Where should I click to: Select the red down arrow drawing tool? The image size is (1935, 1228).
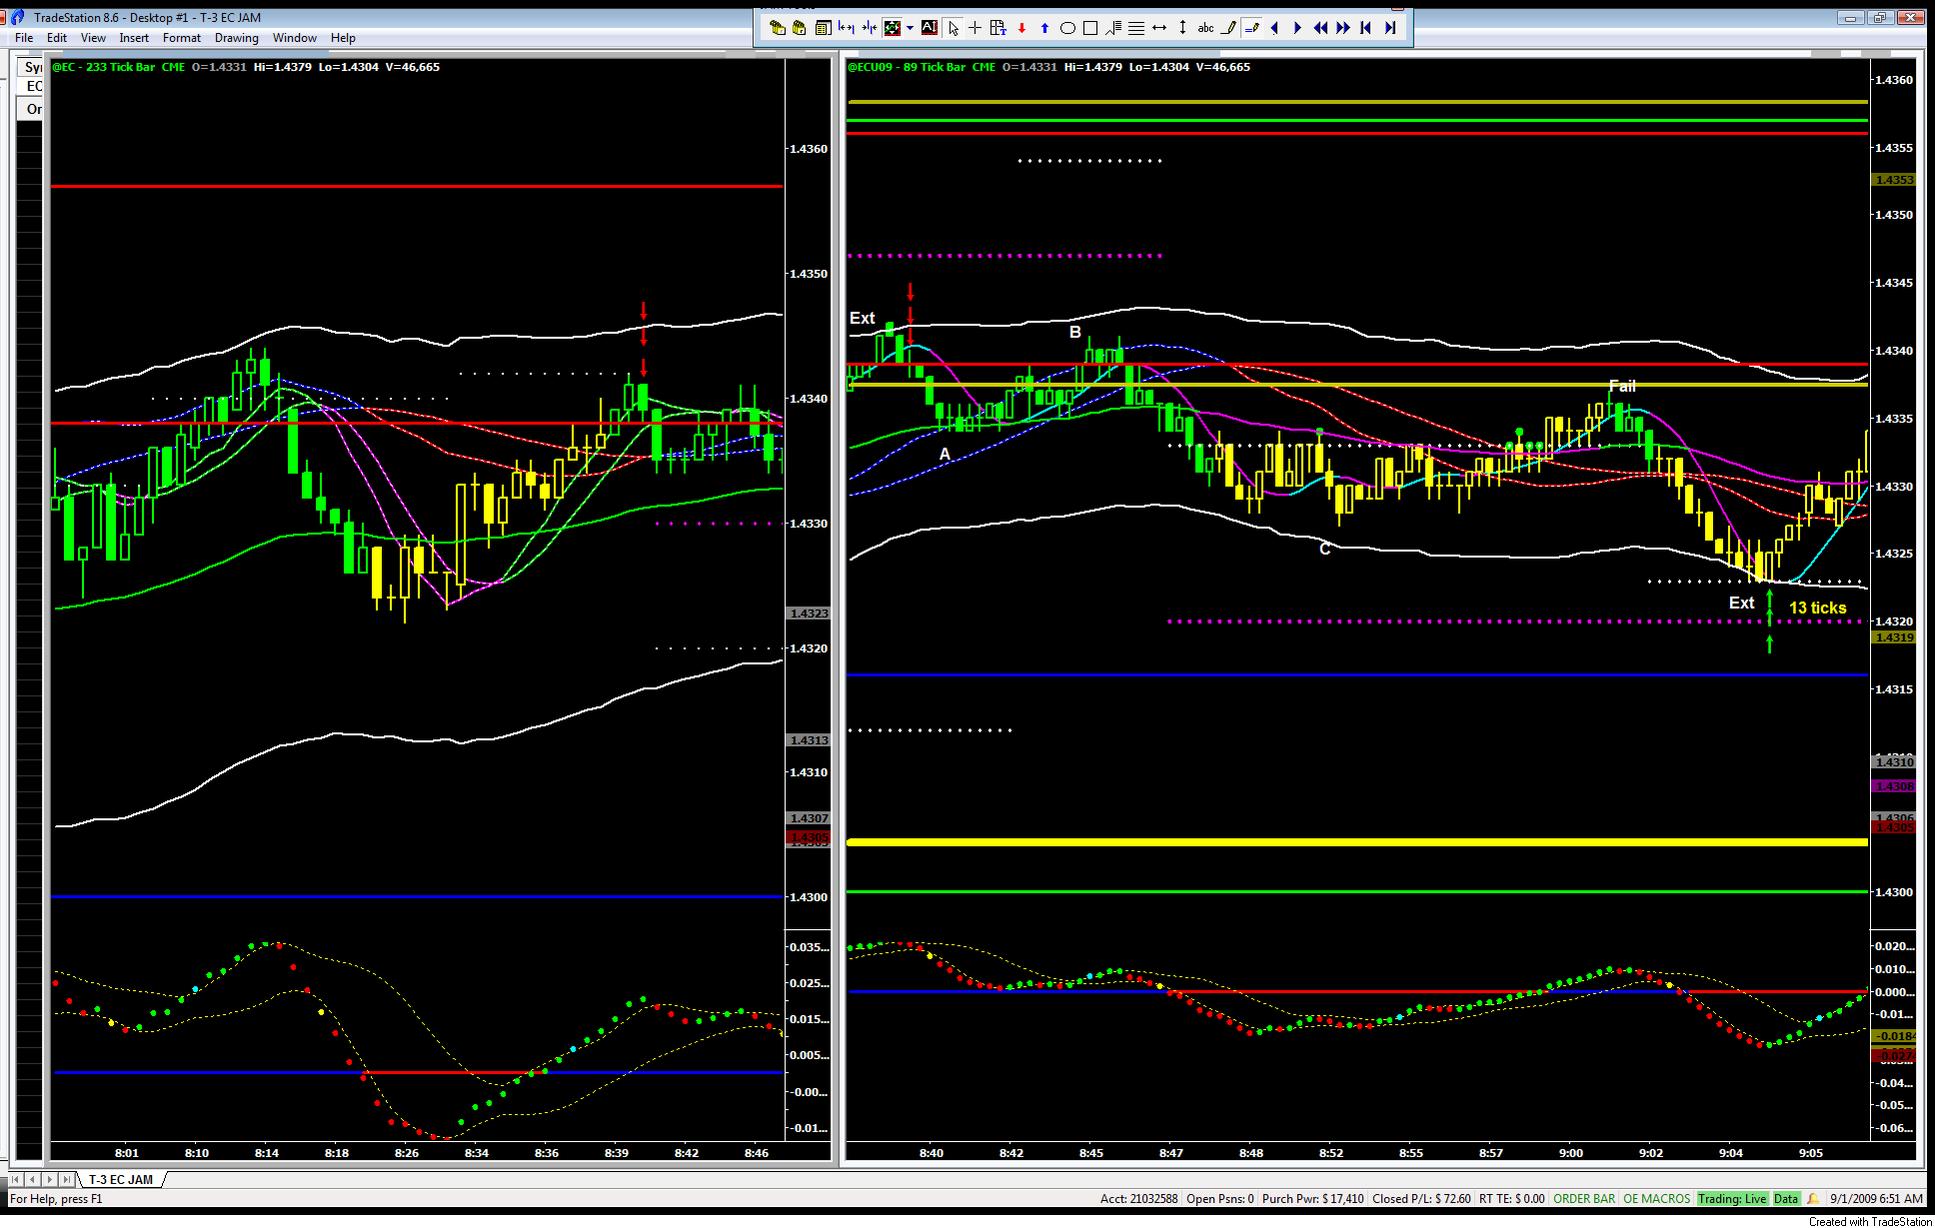tap(1021, 28)
